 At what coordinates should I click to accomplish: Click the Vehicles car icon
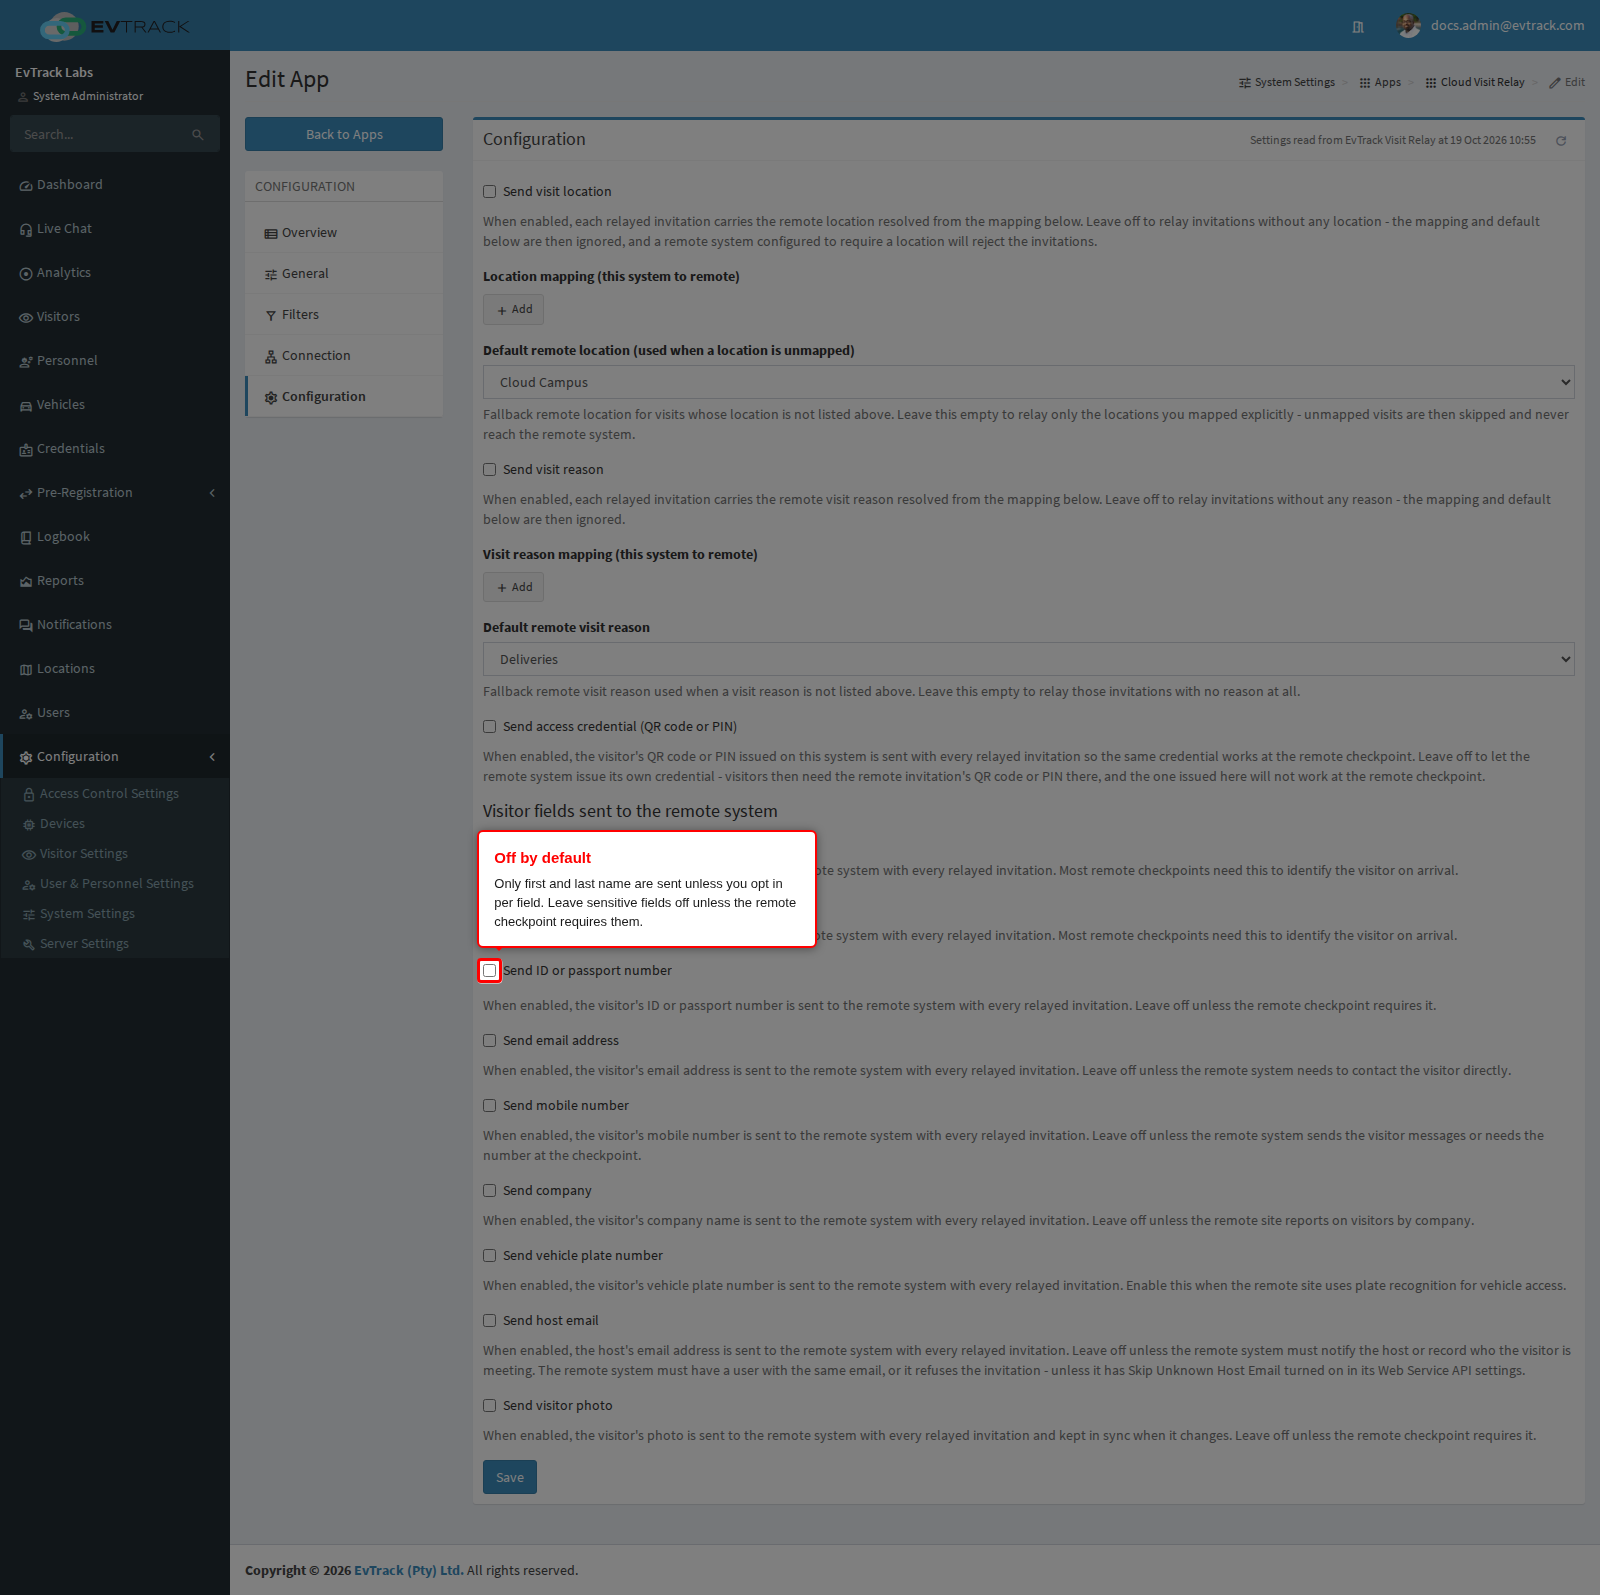point(26,406)
